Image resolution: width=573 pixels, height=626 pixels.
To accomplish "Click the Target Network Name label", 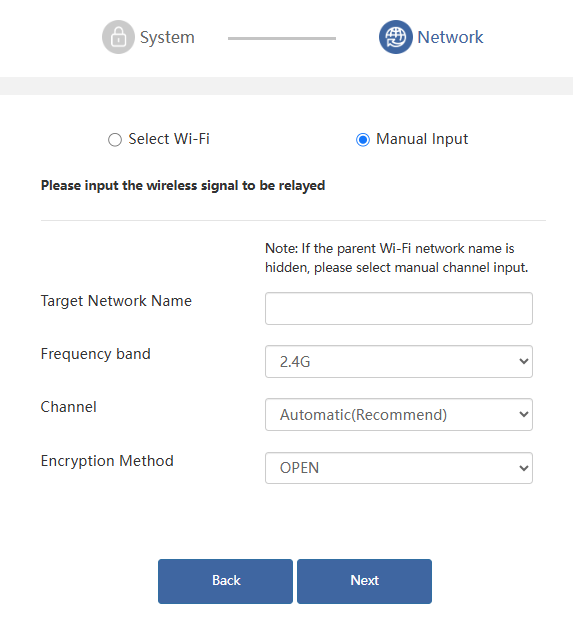I will 116,301.
